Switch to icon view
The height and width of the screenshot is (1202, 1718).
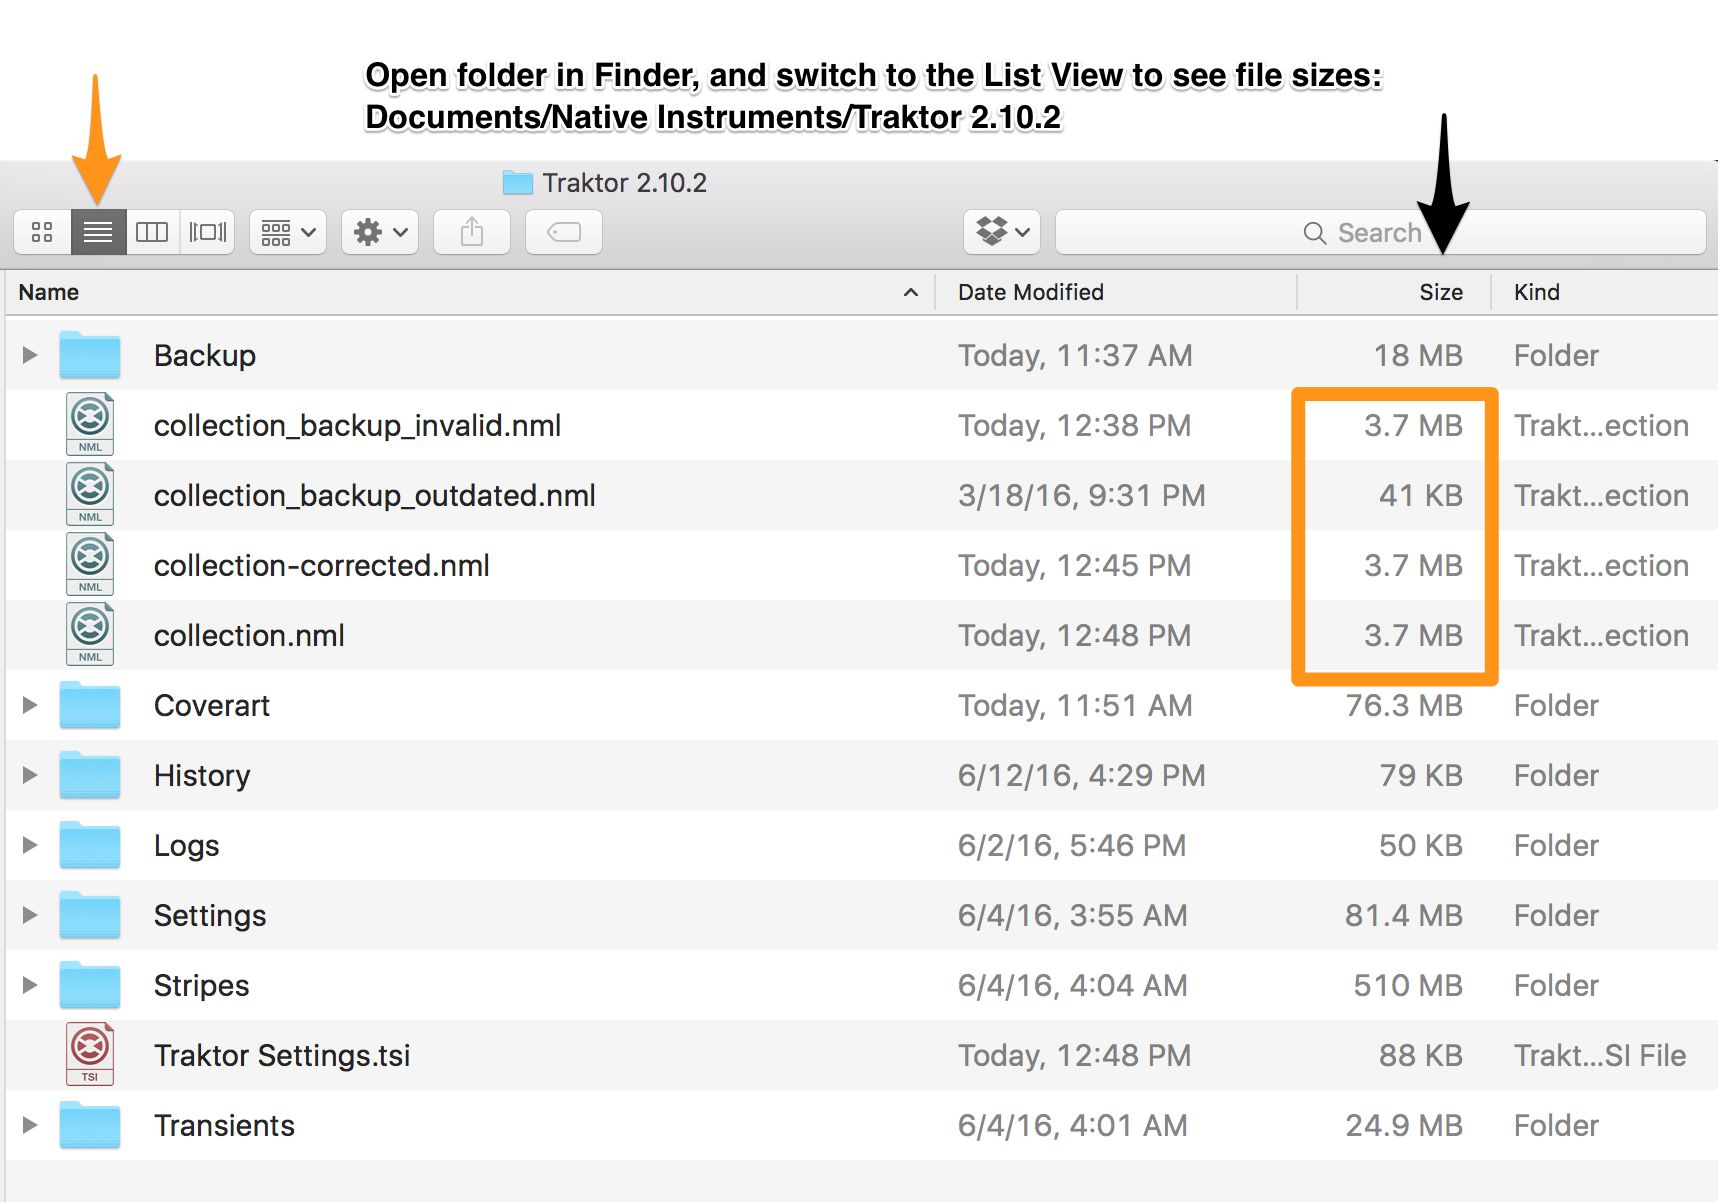pos(42,232)
